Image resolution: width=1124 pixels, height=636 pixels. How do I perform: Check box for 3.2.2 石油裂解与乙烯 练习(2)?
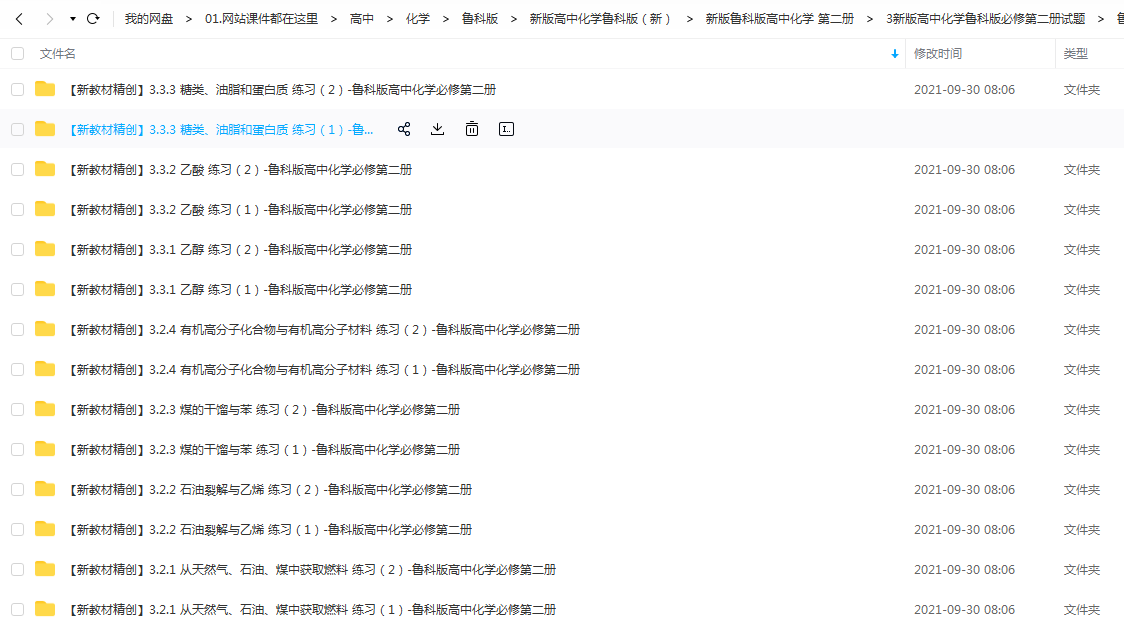18,490
